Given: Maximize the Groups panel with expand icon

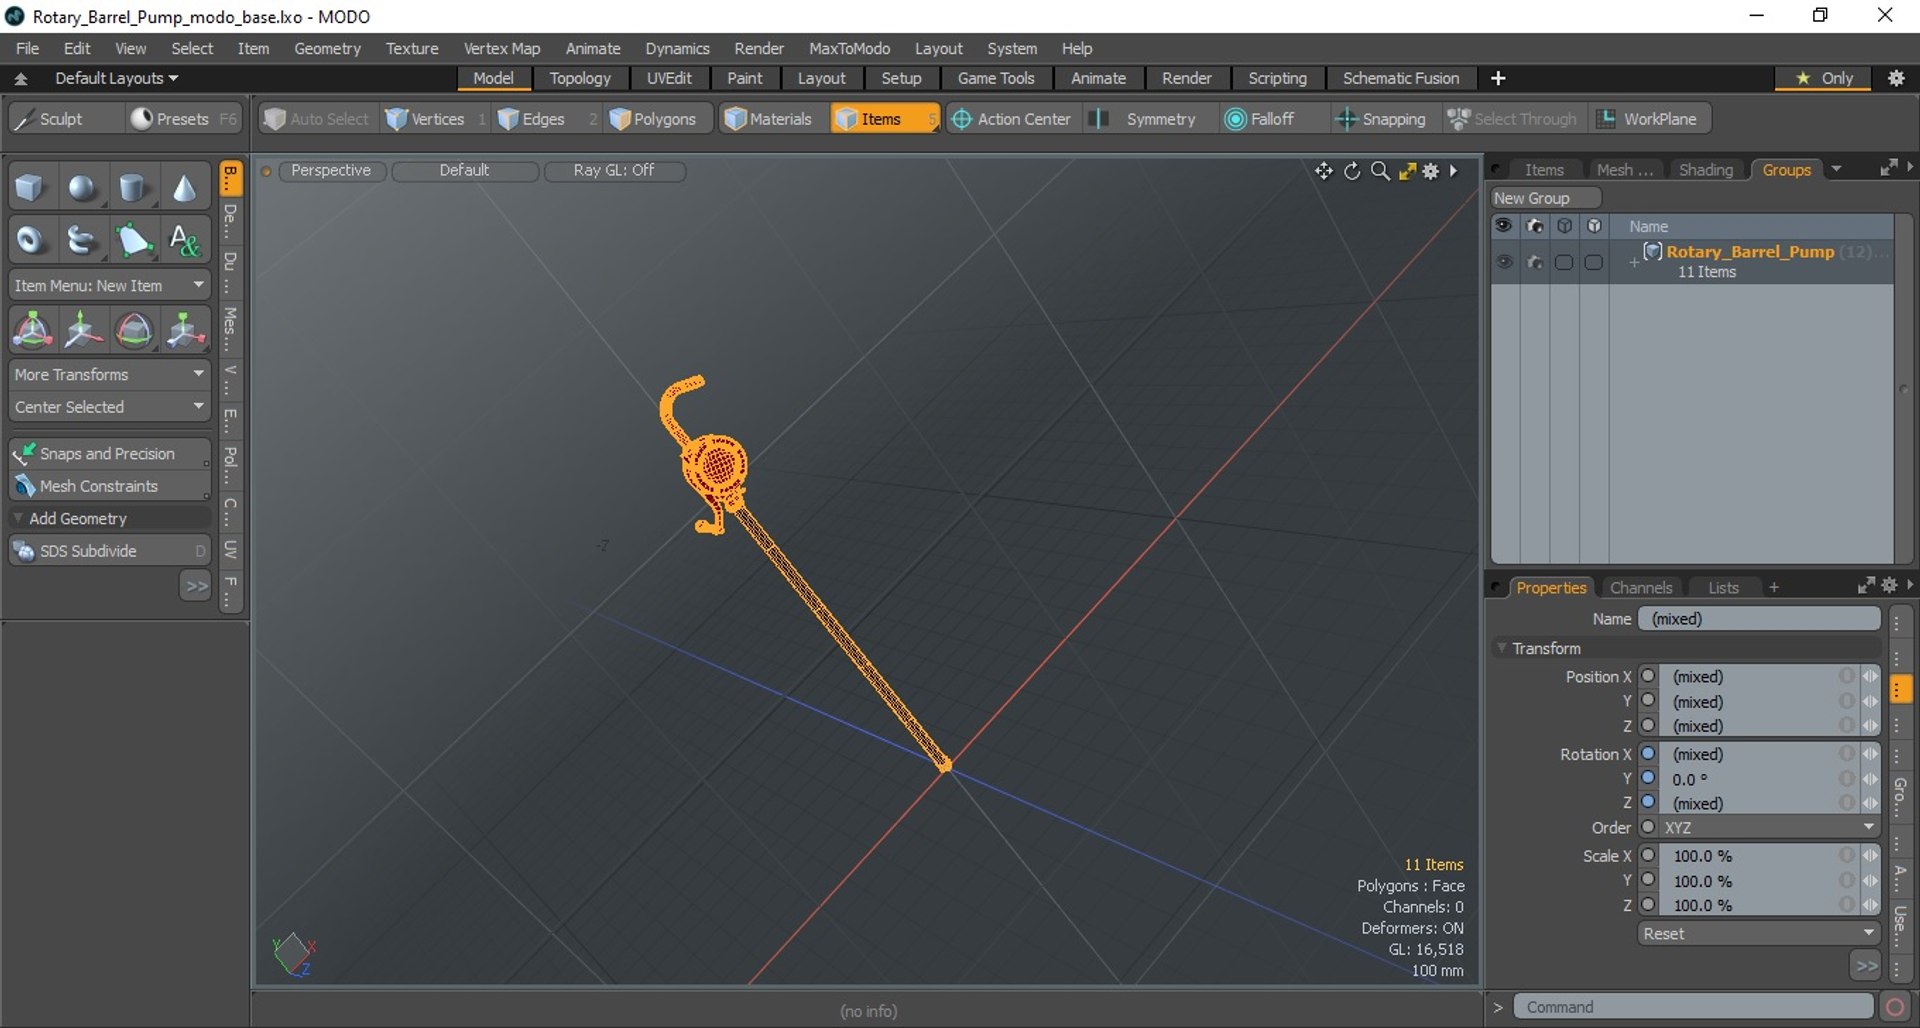Looking at the screenshot, I should pyautogui.click(x=1889, y=168).
